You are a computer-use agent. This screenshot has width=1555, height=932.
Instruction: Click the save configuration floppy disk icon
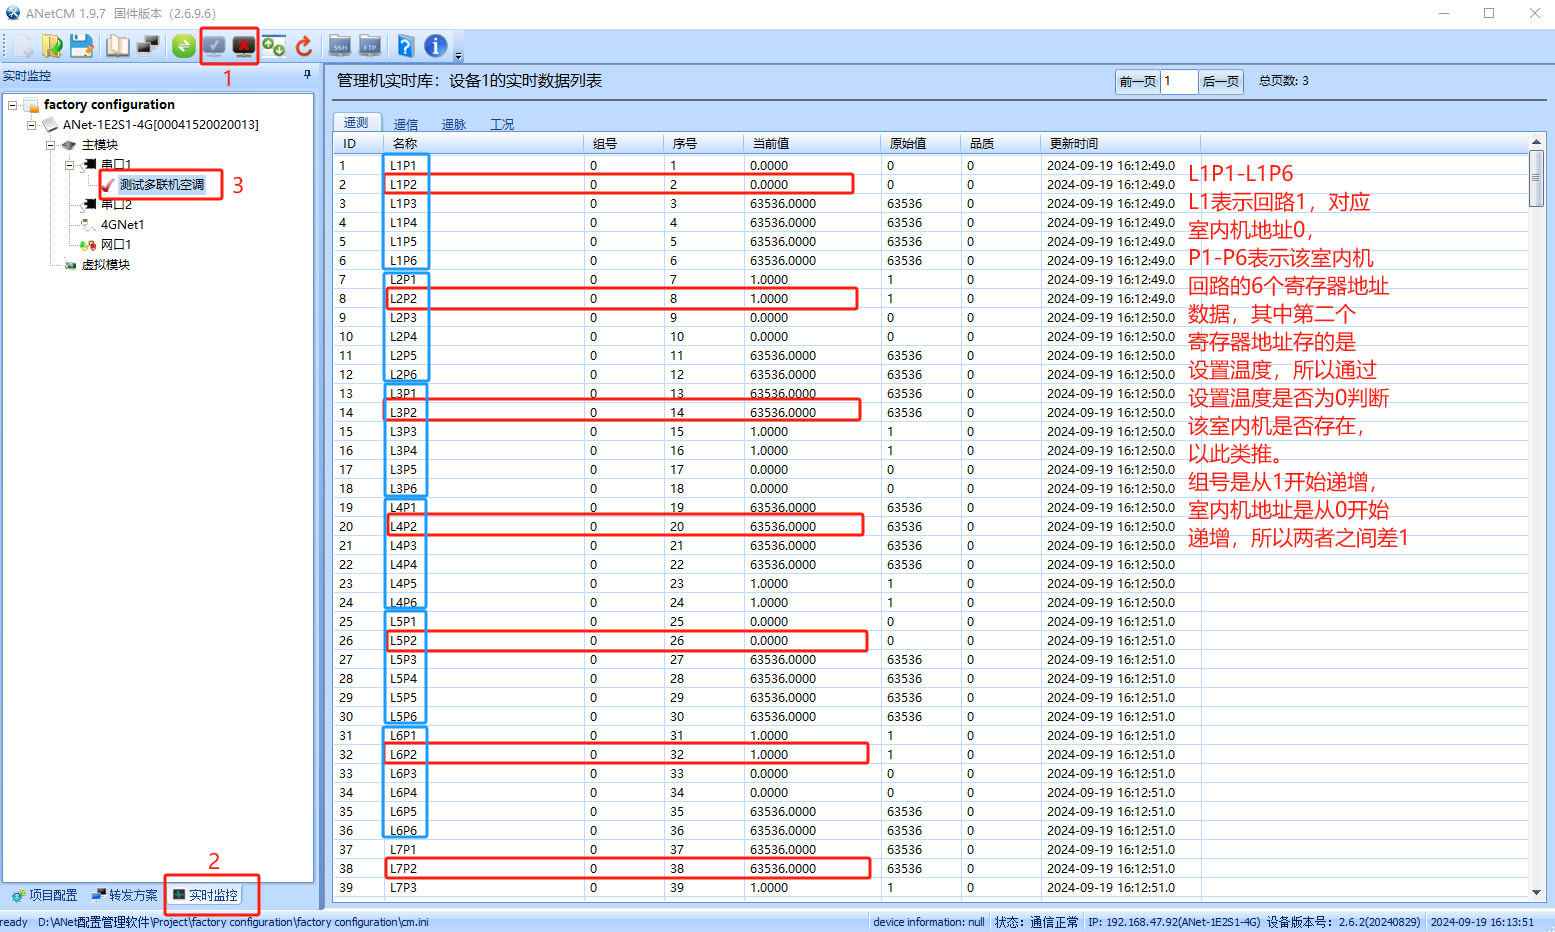(82, 46)
